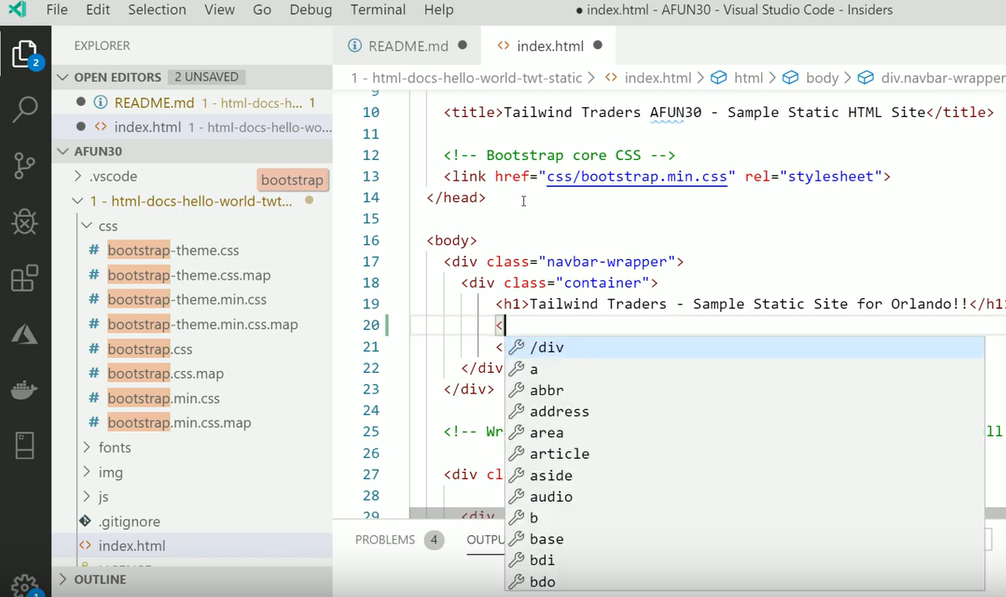
Task: Open .gitignore file in explorer
Action: [129, 521]
